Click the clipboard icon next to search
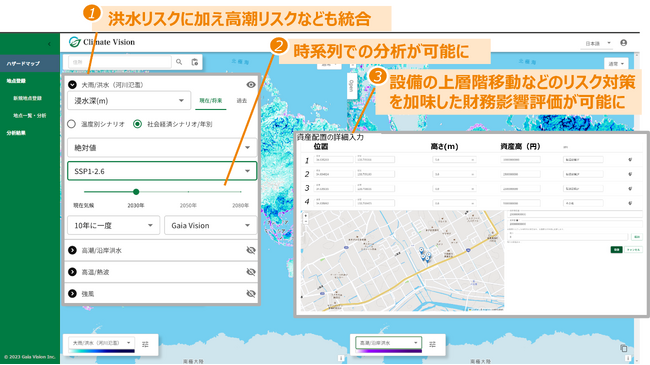This screenshot has height=365, width=650. click(194, 62)
